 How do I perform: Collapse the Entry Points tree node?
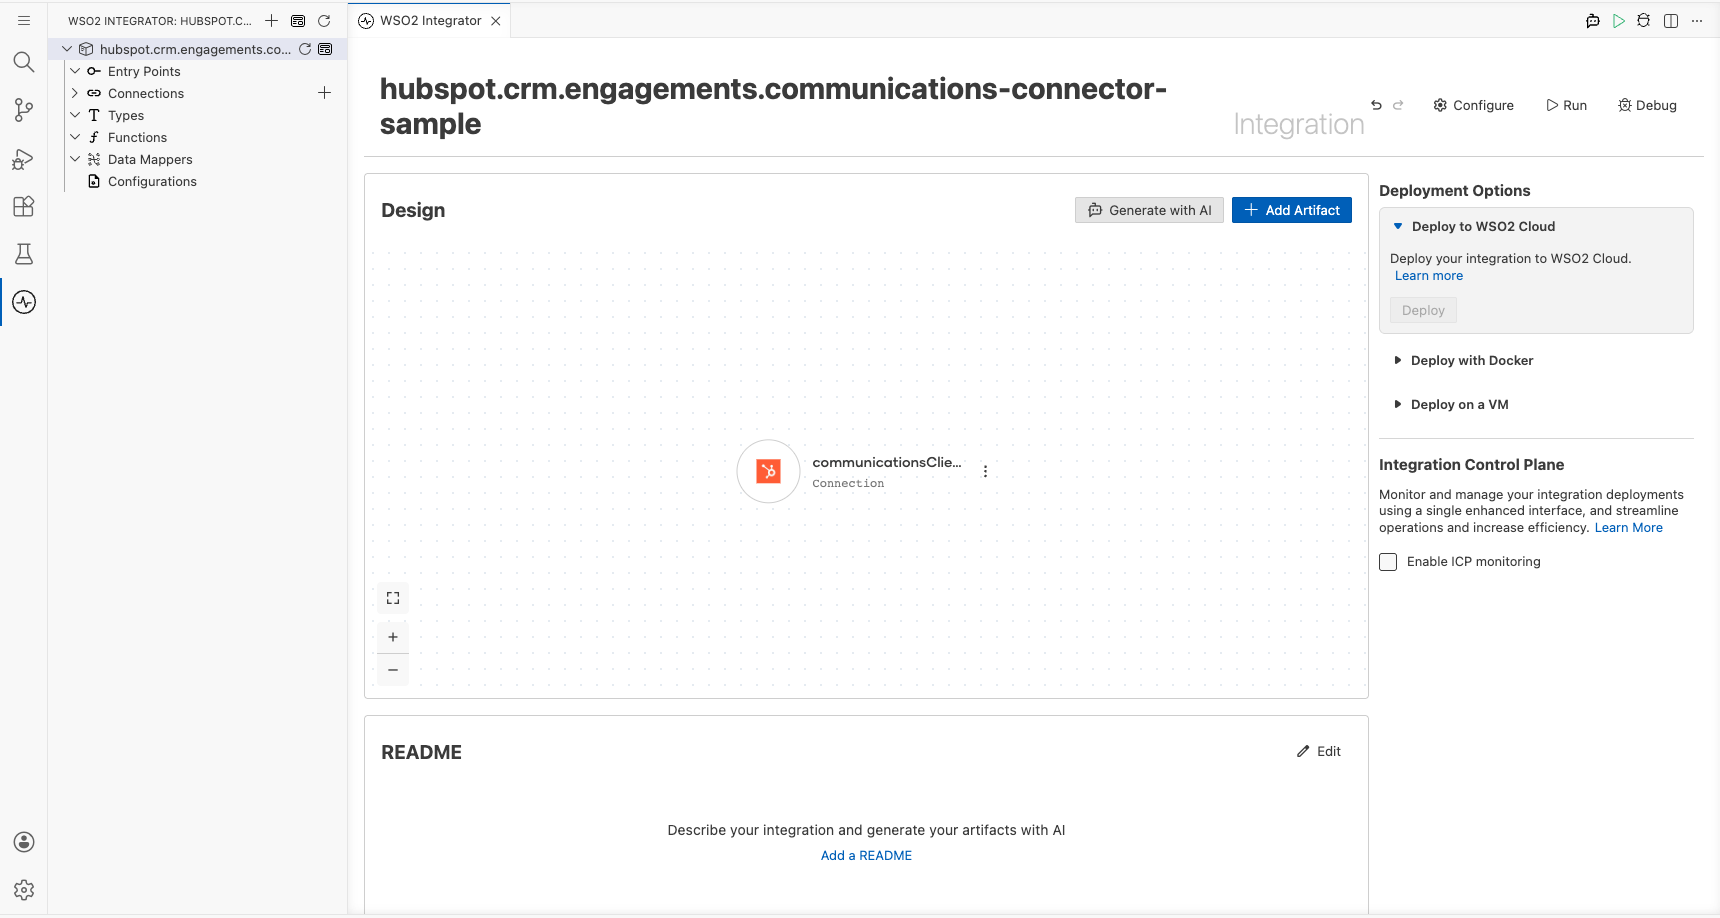75,71
